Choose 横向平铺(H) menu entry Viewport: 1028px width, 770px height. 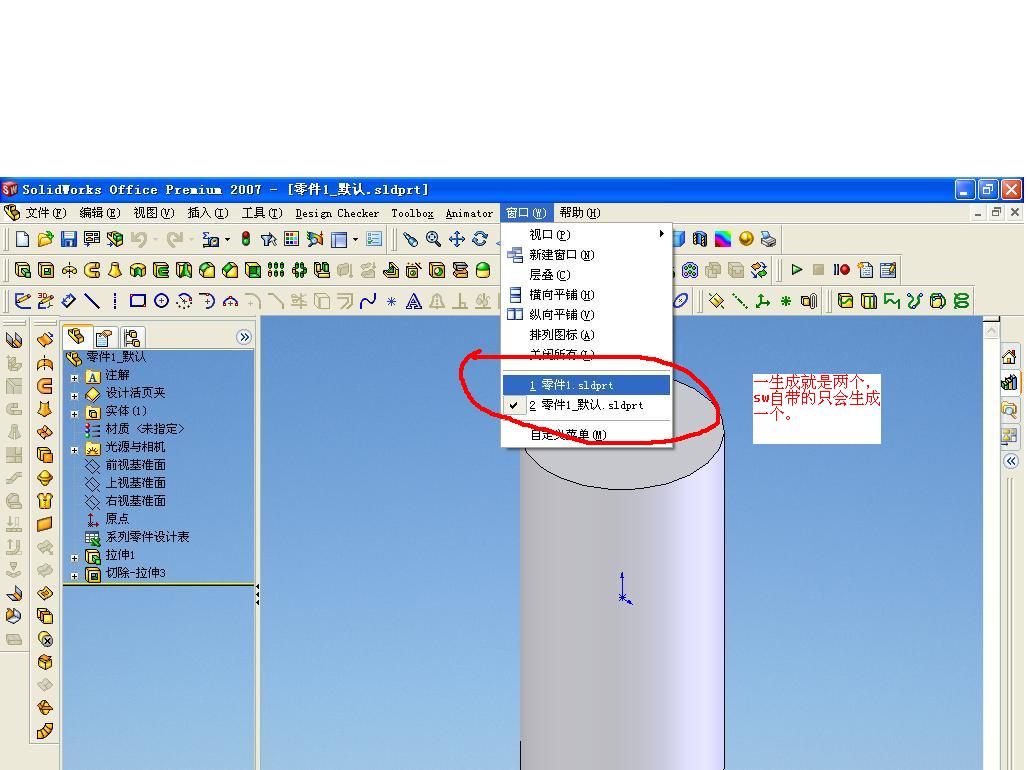pos(587,295)
